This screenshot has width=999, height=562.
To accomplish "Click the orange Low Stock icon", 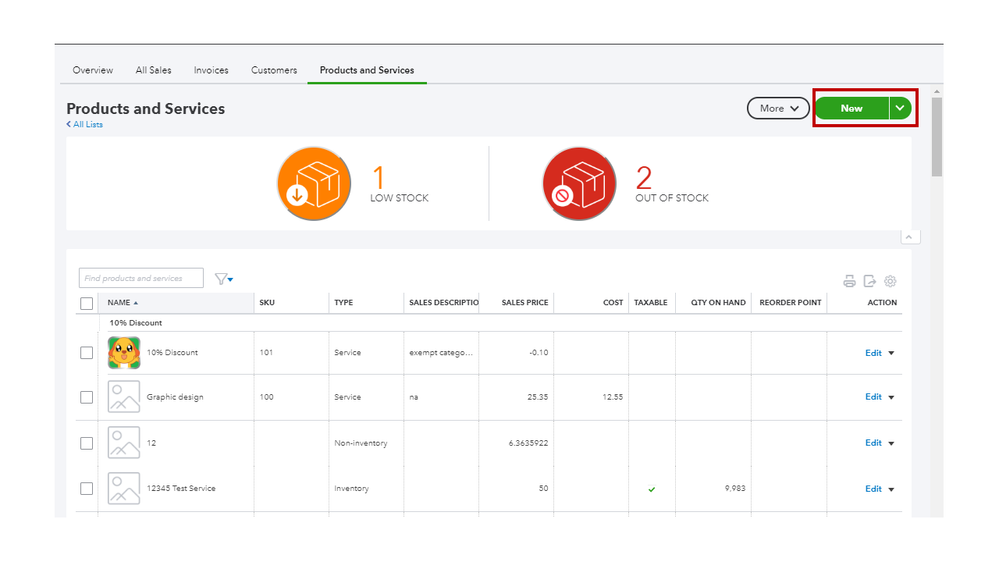I will [x=314, y=184].
